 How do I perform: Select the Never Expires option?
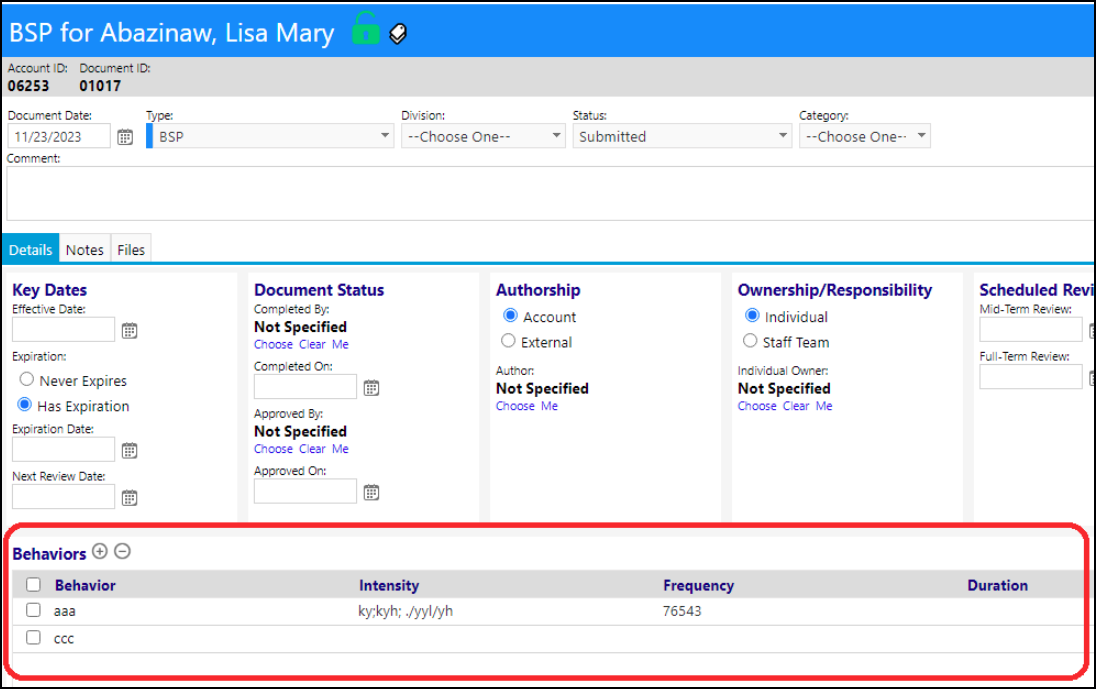point(27,379)
